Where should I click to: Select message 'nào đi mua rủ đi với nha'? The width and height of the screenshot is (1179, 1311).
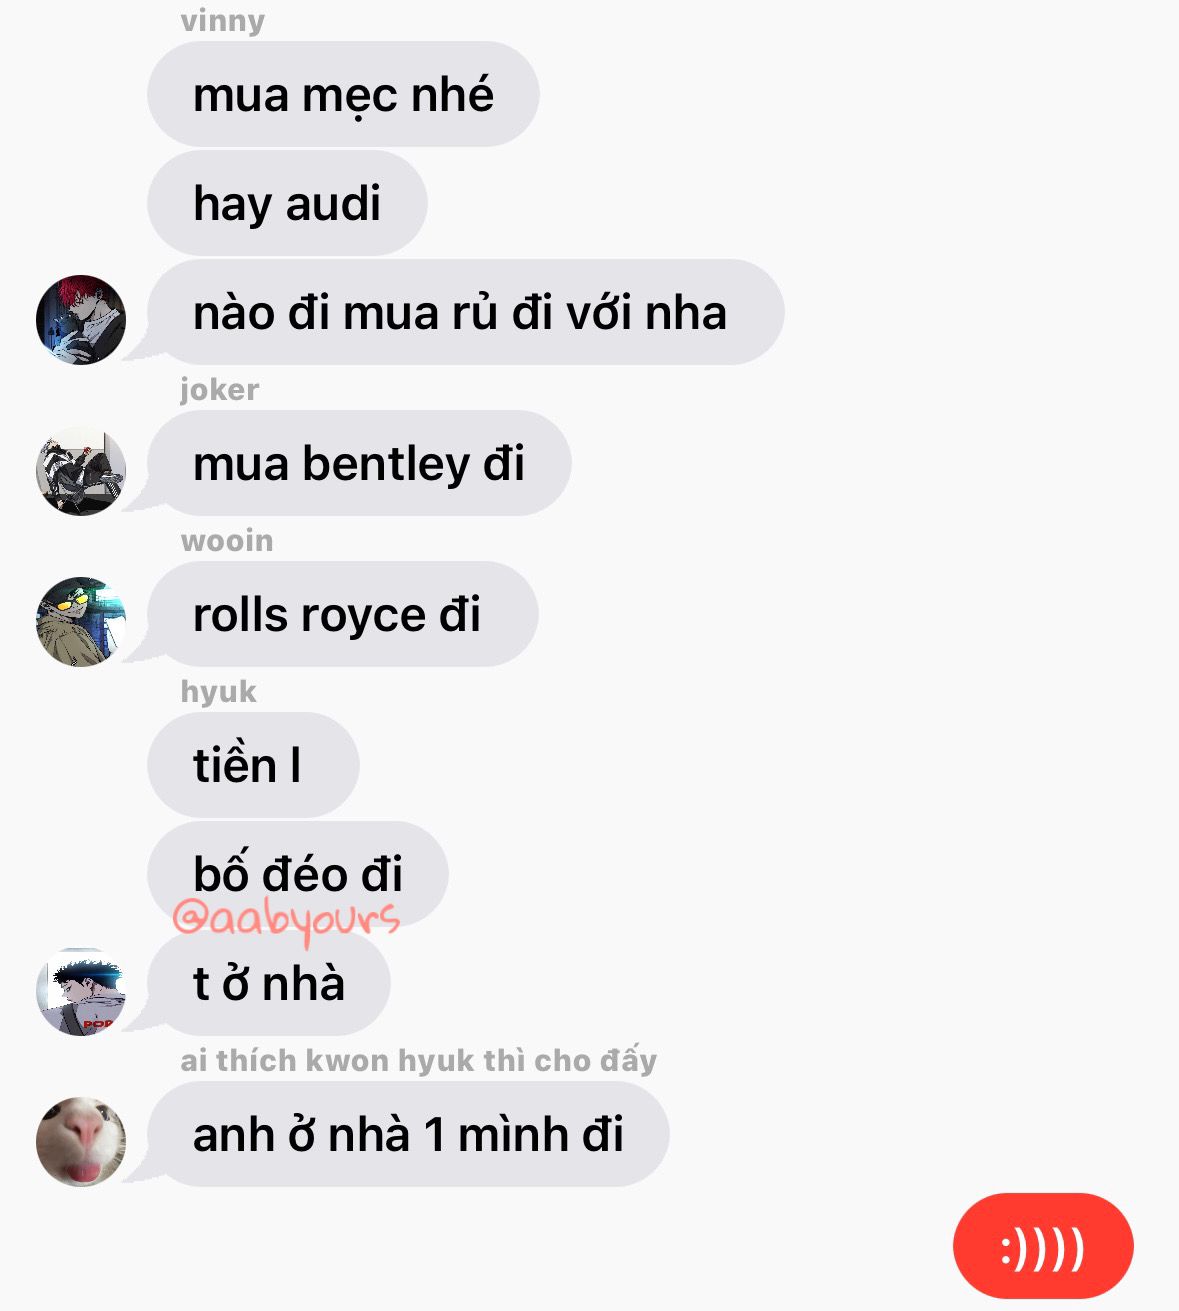(x=465, y=312)
